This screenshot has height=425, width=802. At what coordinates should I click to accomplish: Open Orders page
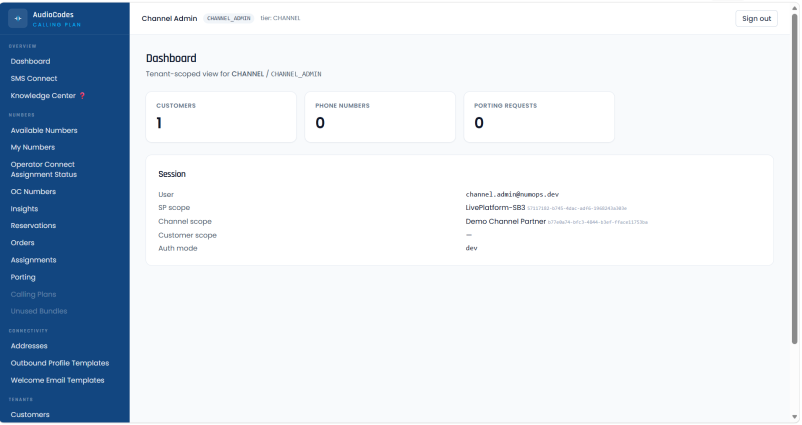pyautogui.click(x=23, y=243)
